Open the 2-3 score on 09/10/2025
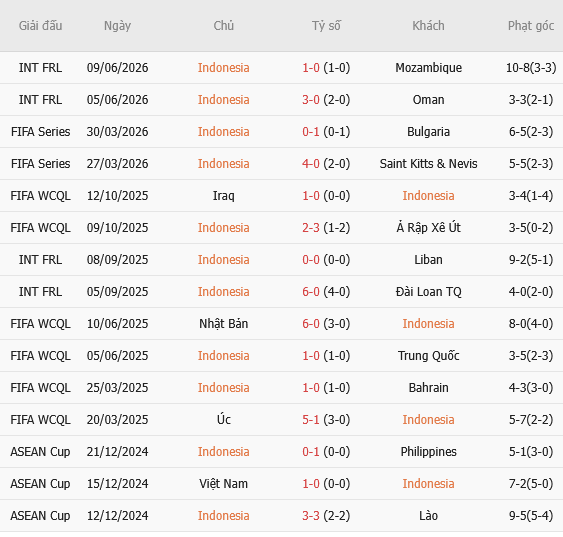The height and width of the screenshot is (537, 563). point(311,228)
